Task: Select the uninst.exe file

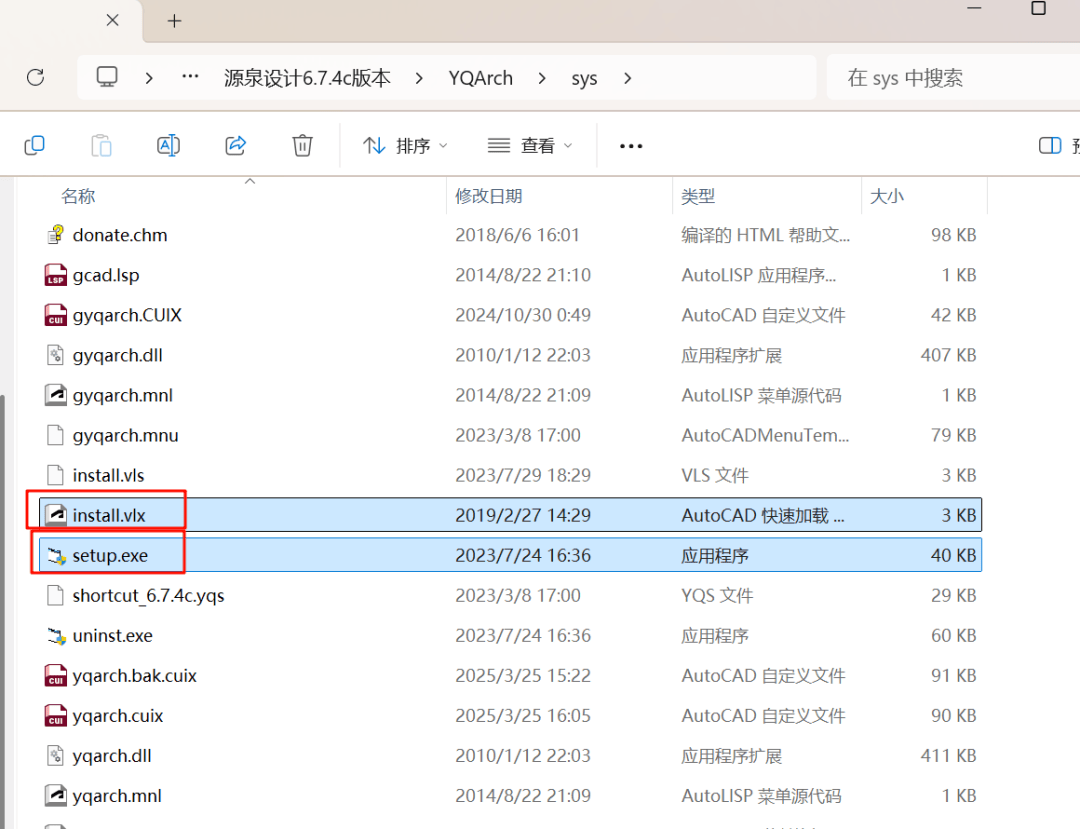Action: pyautogui.click(x=112, y=635)
